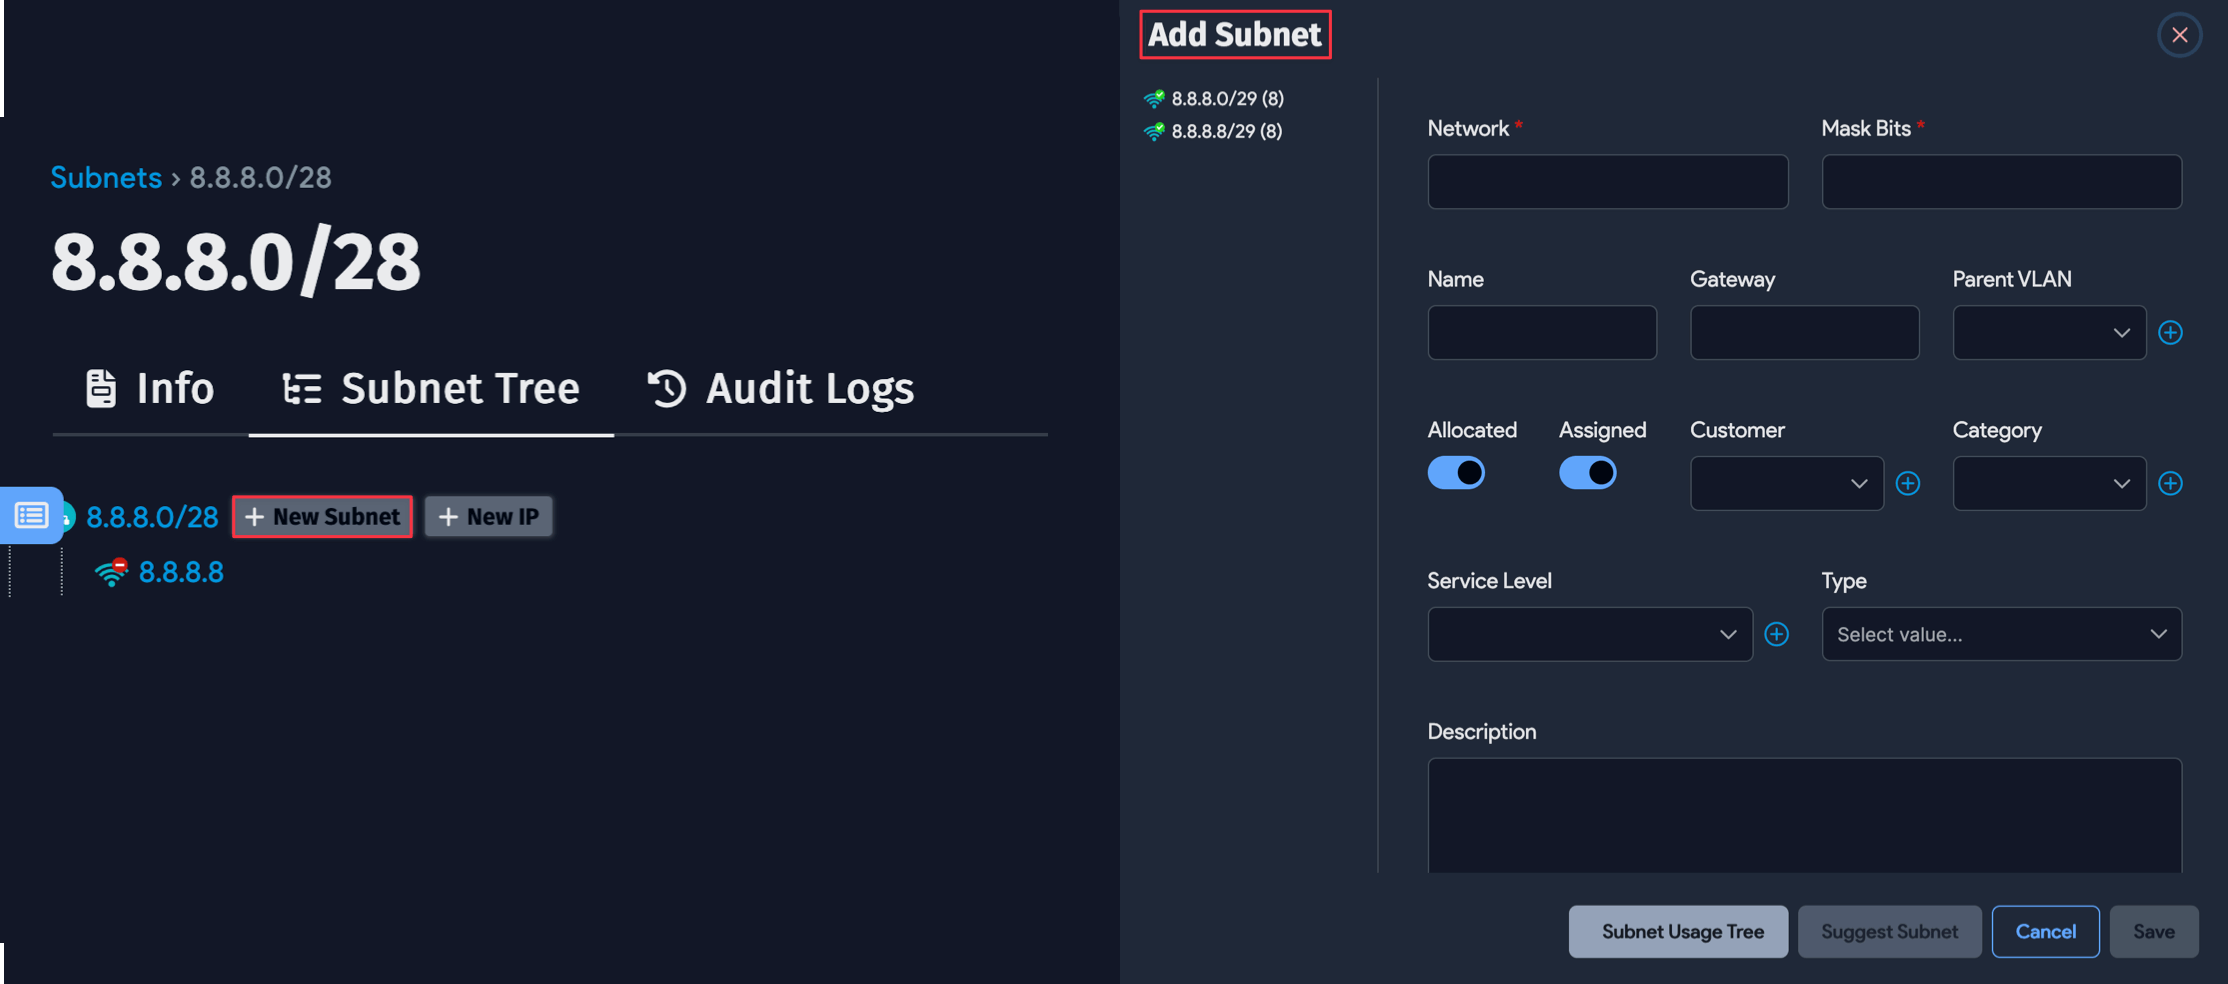
Task: Open the Service Level dropdown
Action: click(1589, 634)
